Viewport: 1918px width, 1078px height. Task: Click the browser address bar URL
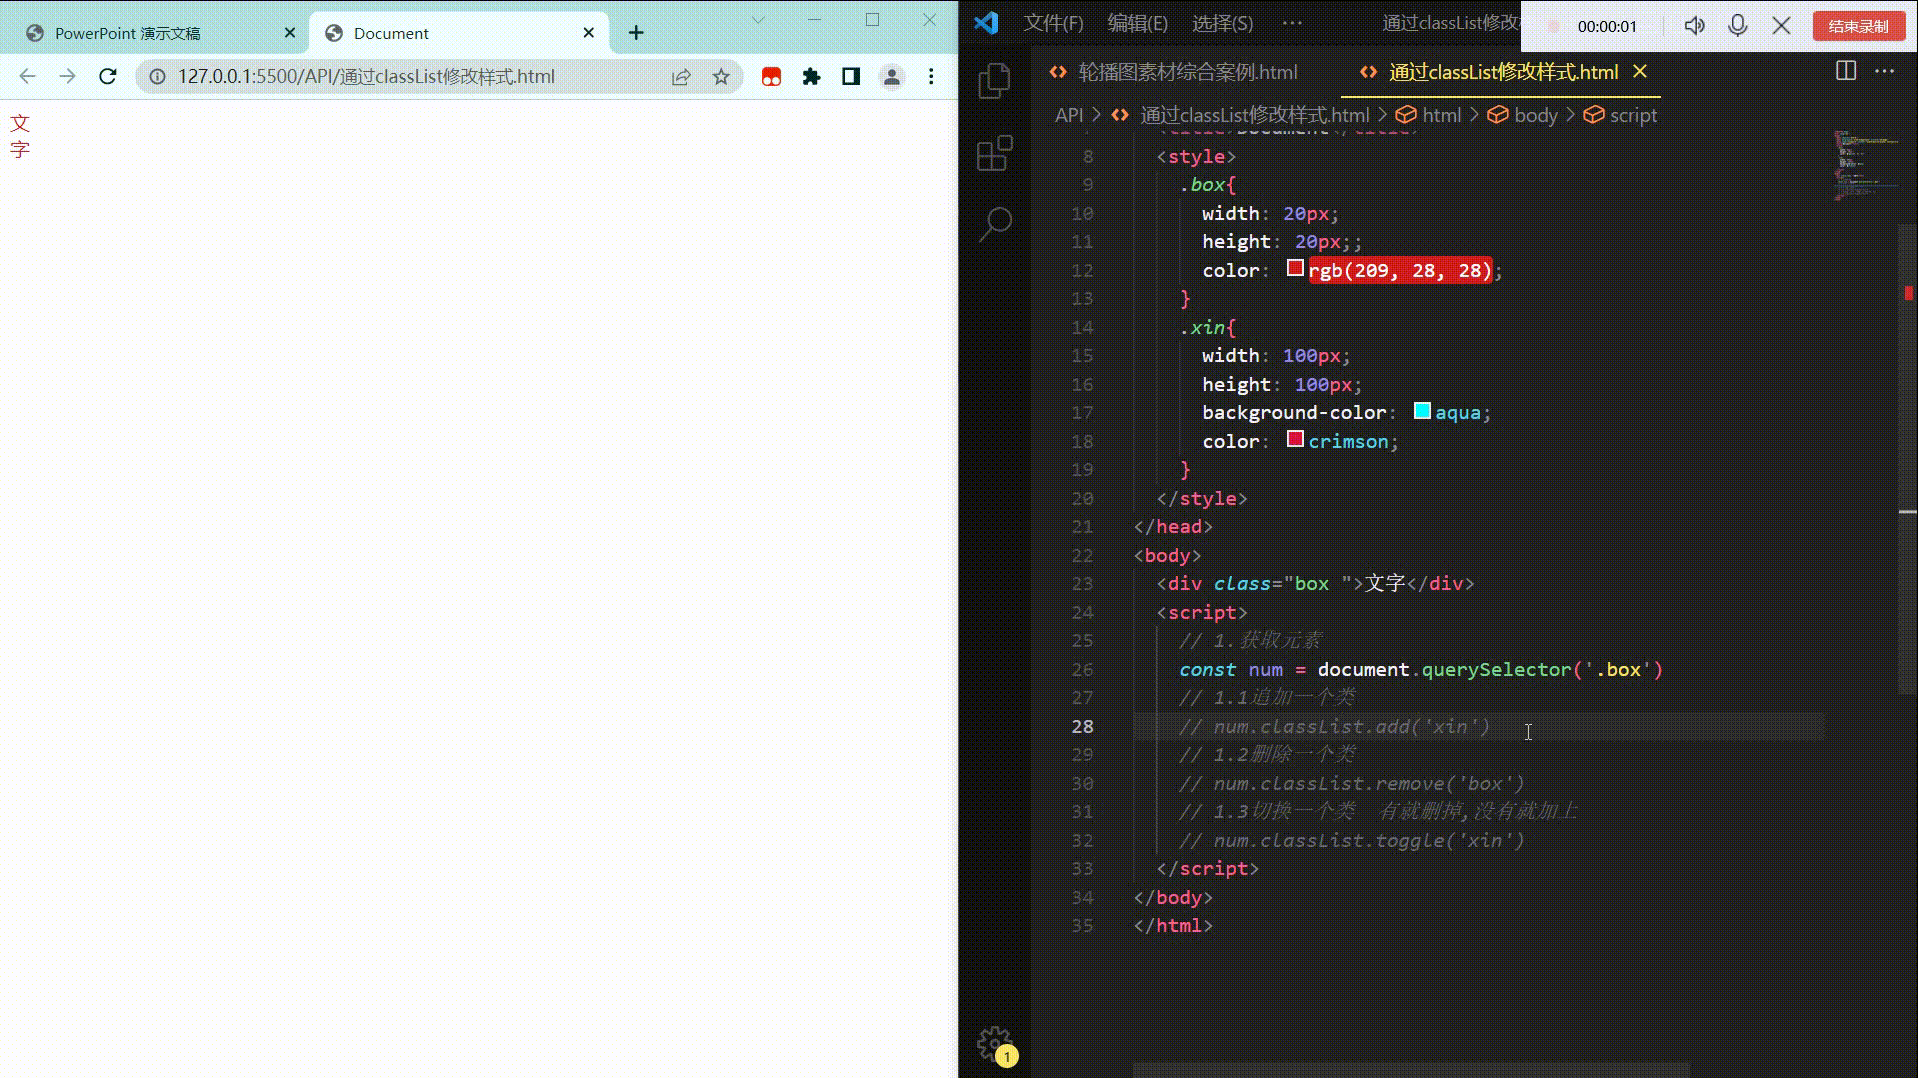tap(366, 77)
